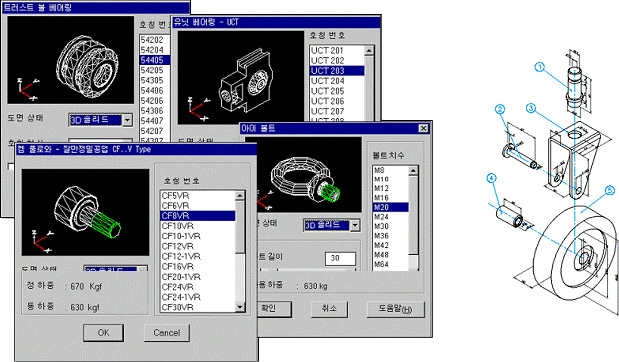The width and height of the screenshot is (619, 362).
Task: Click cam follower 3D preview image
Action: [x=86, y=212]
